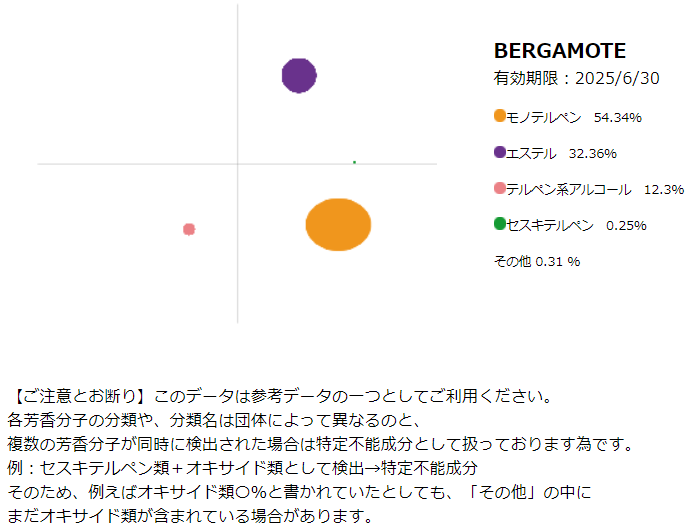Click the purple legend dot for エステル
This screenshot has width=696, height=528.
(x=500, y=152)
